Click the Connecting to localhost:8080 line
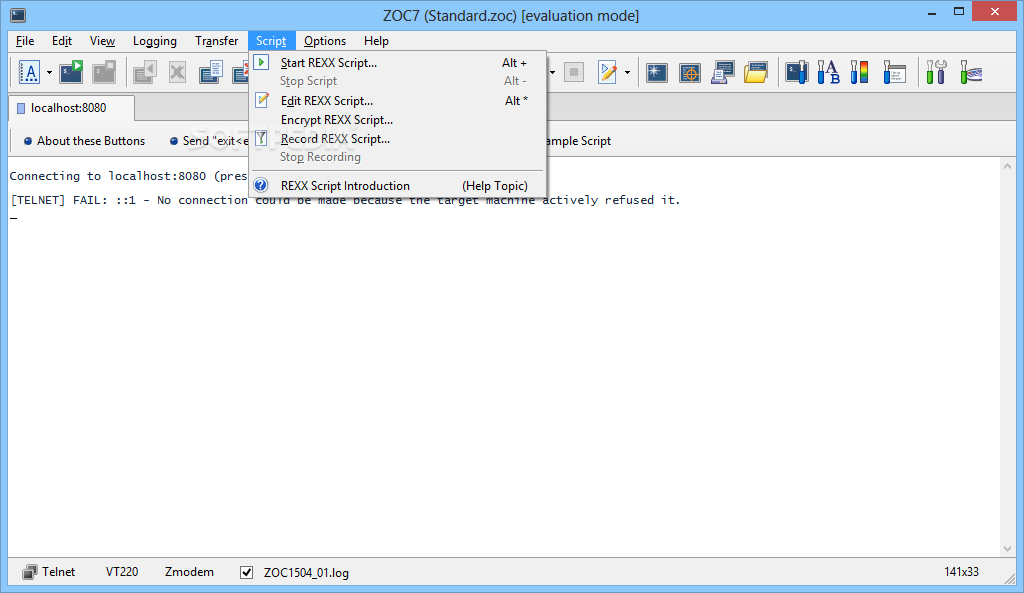Image resolution: width=1024 pixels, height=593 pixels. pos(129,176)
